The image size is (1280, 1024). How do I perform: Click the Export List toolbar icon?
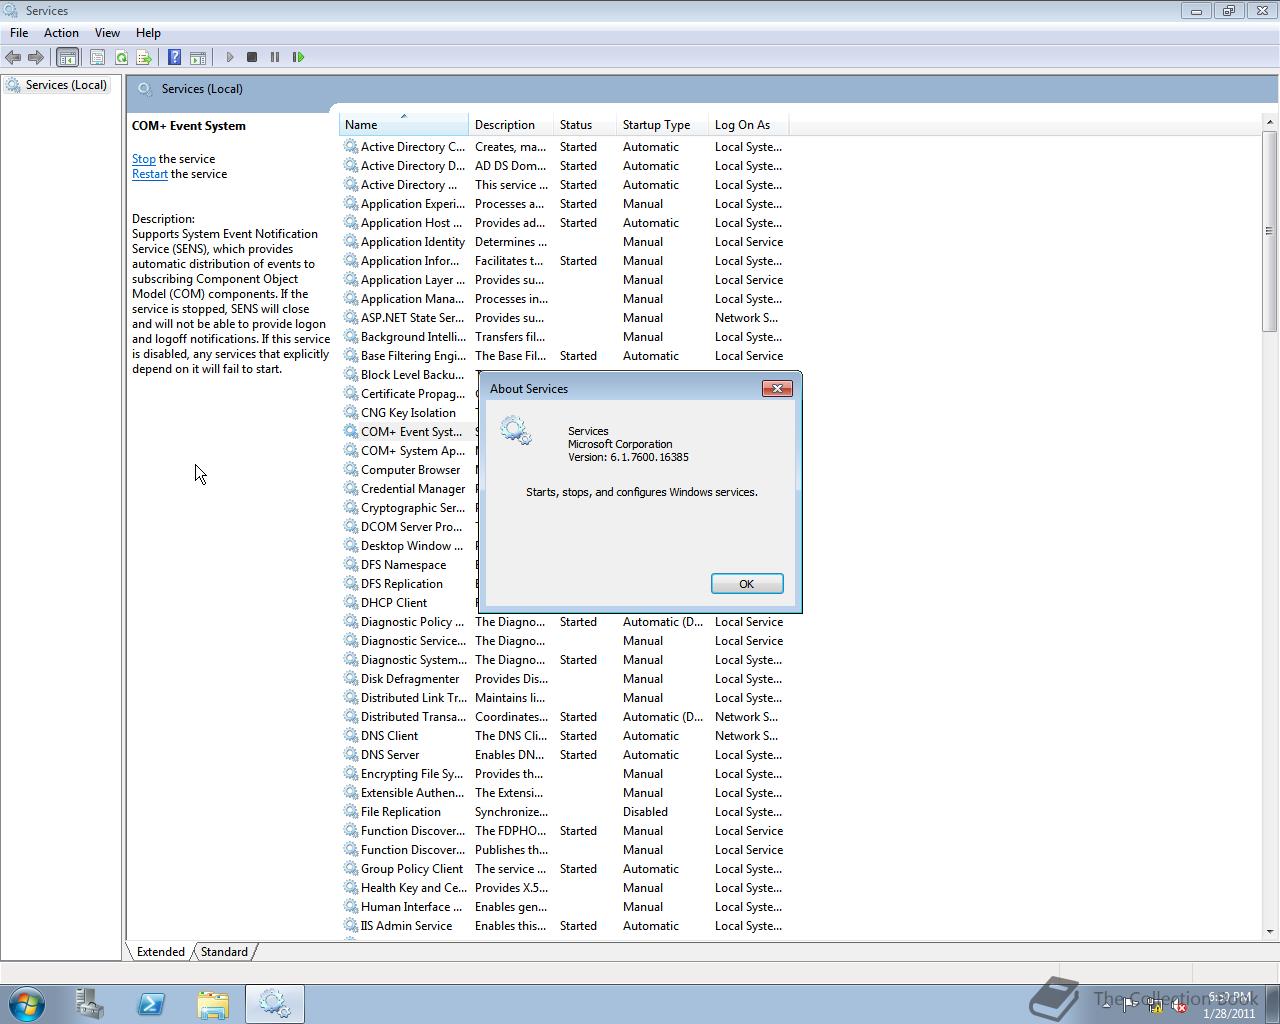click(144, 57)
